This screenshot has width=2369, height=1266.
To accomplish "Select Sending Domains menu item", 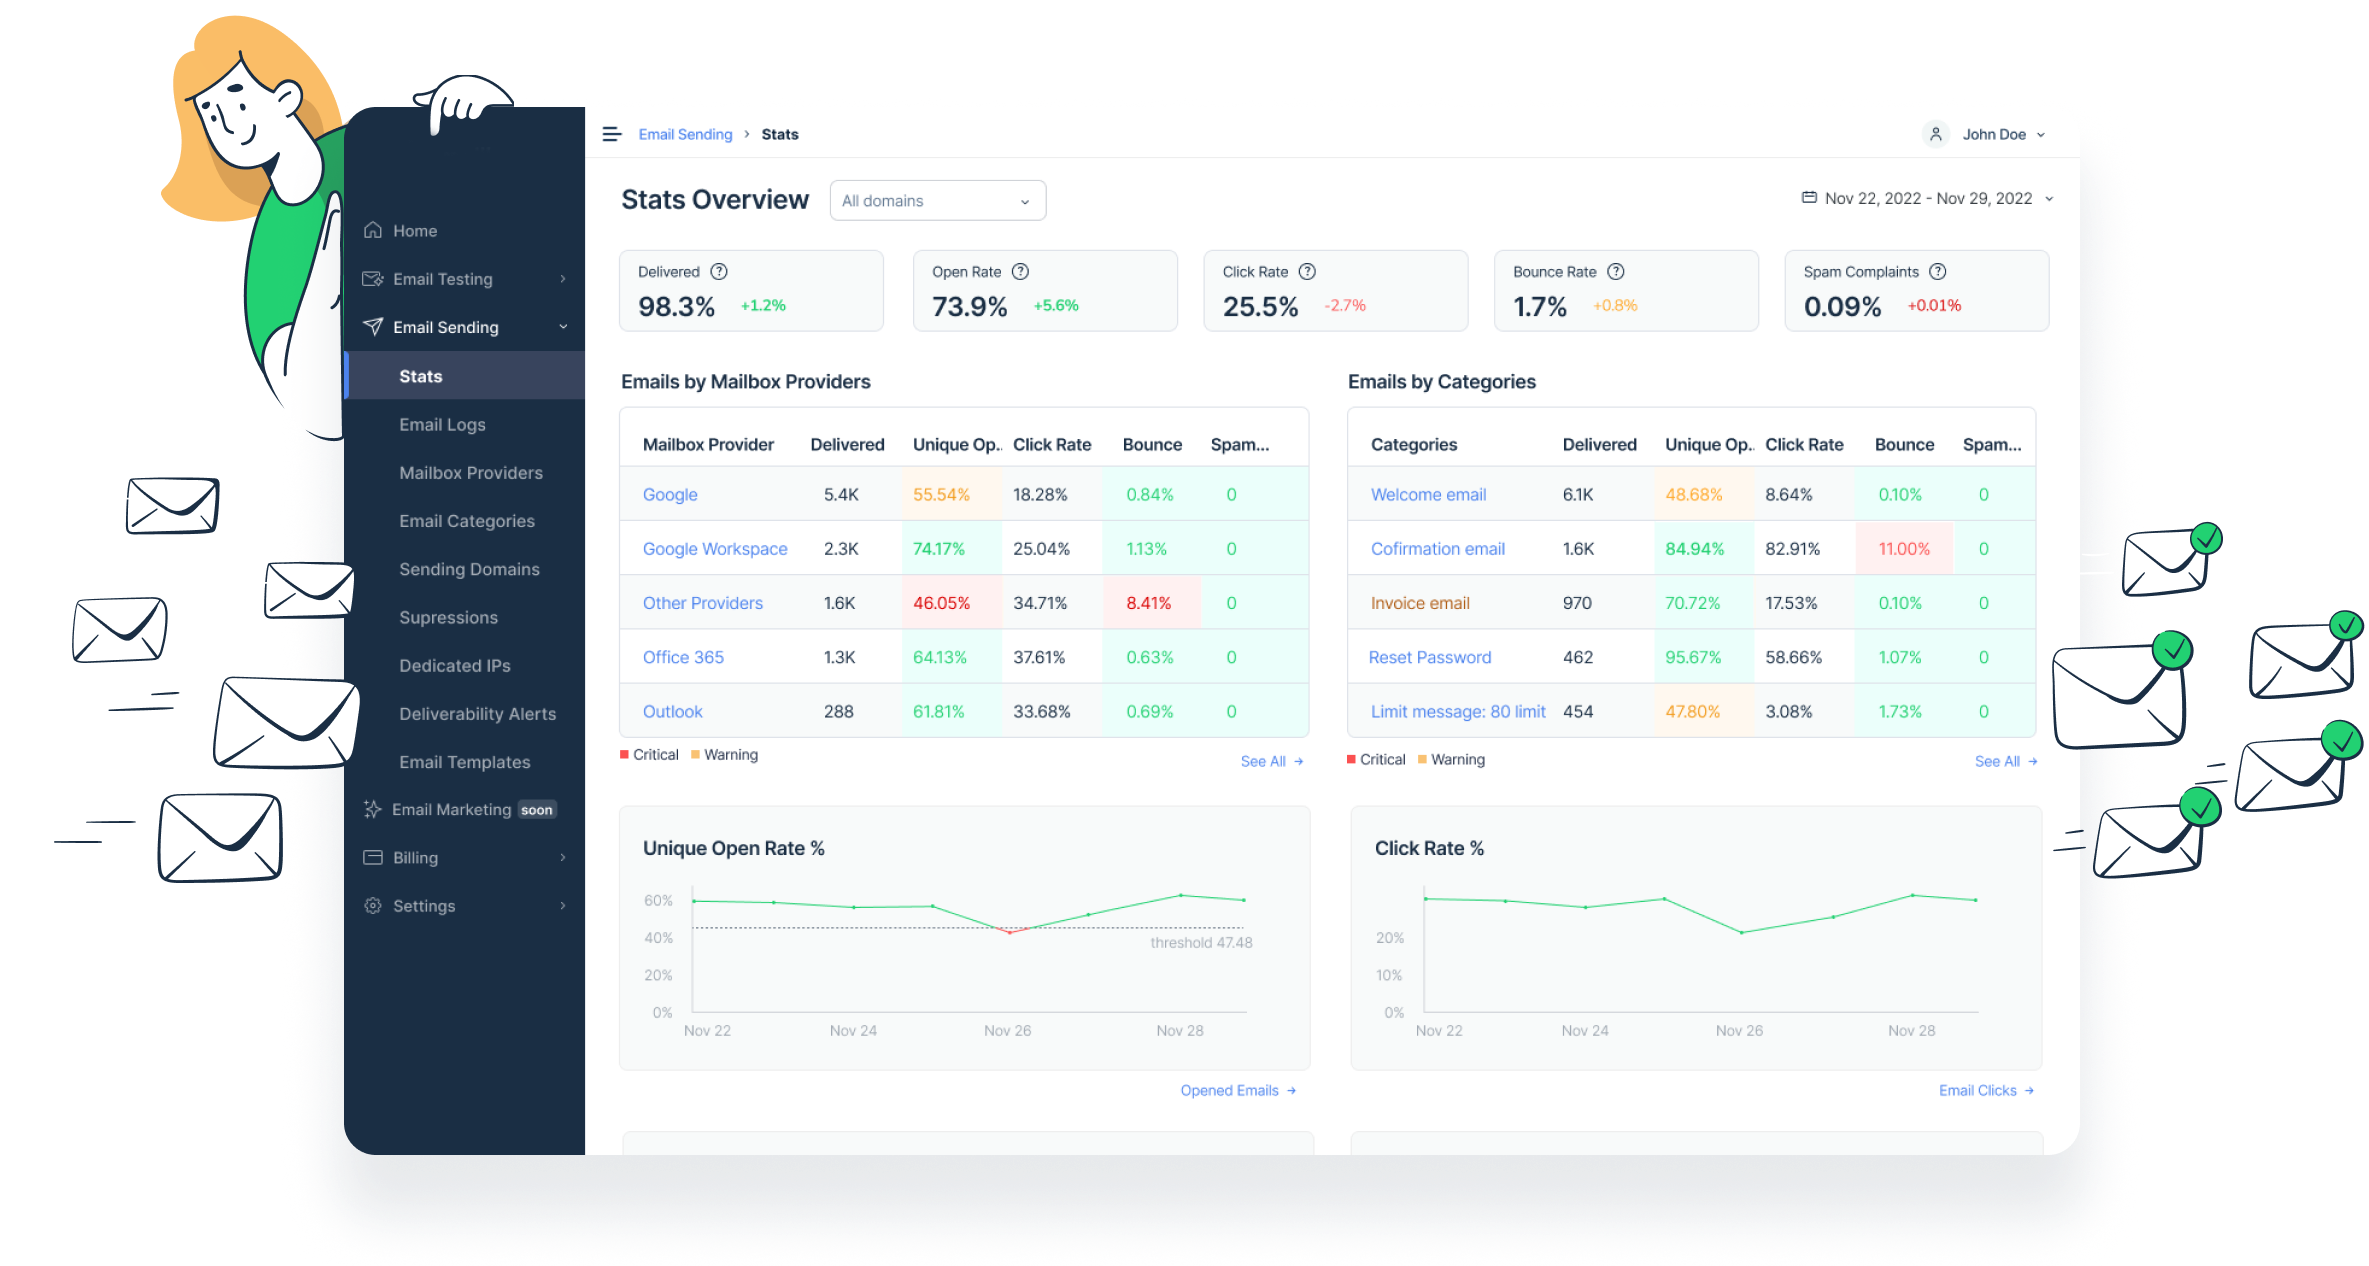I will tap(469, 569).
